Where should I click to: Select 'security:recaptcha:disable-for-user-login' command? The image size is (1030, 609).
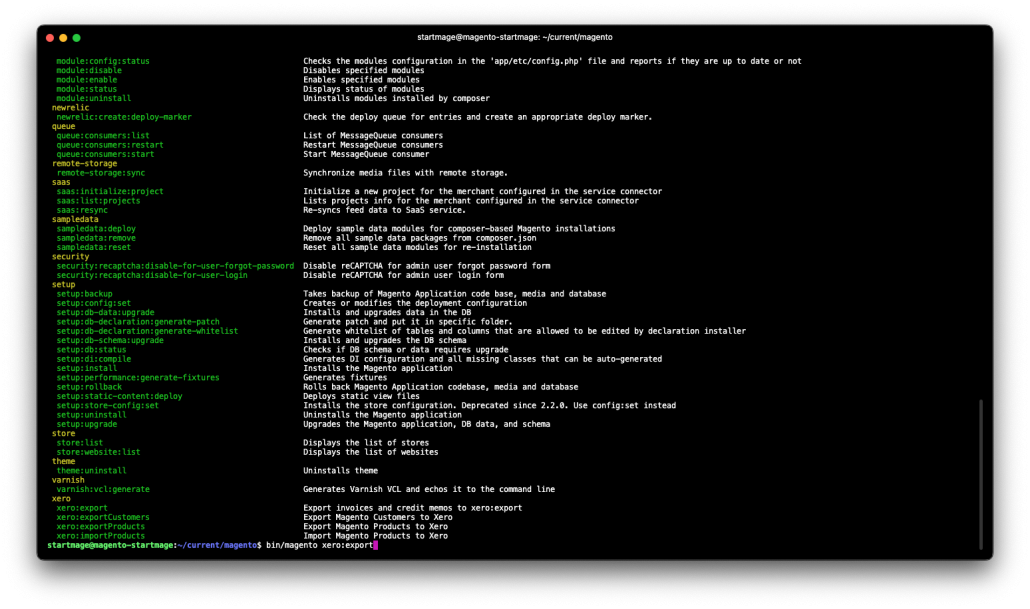pyautogui.click(x=152, y=275)
